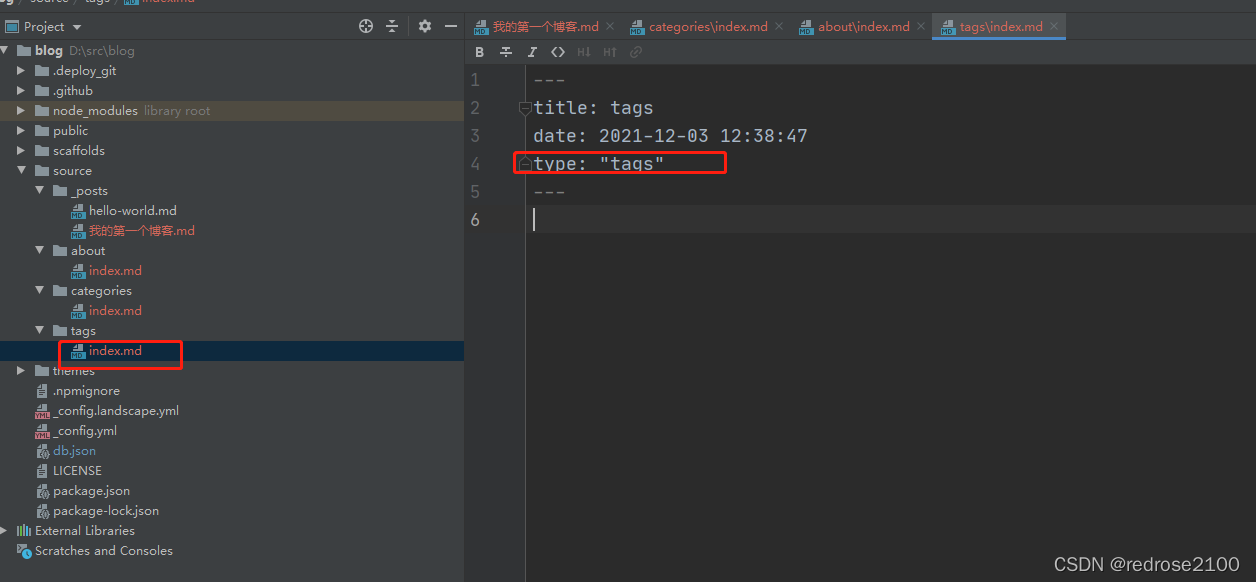Close the about\index.md tab
The width and height of the screenshot is (1256, 582).
(921, 27)
